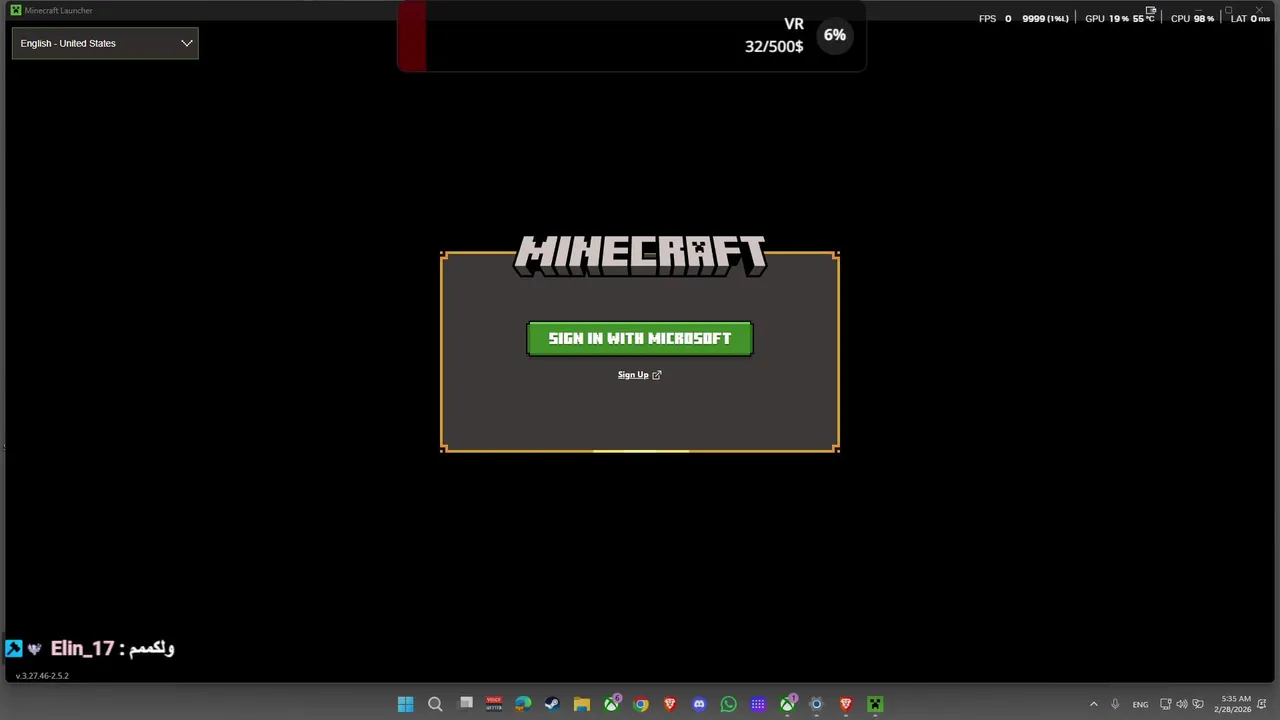Launch Google Chrome from taskbar

[x=641, y=704]
